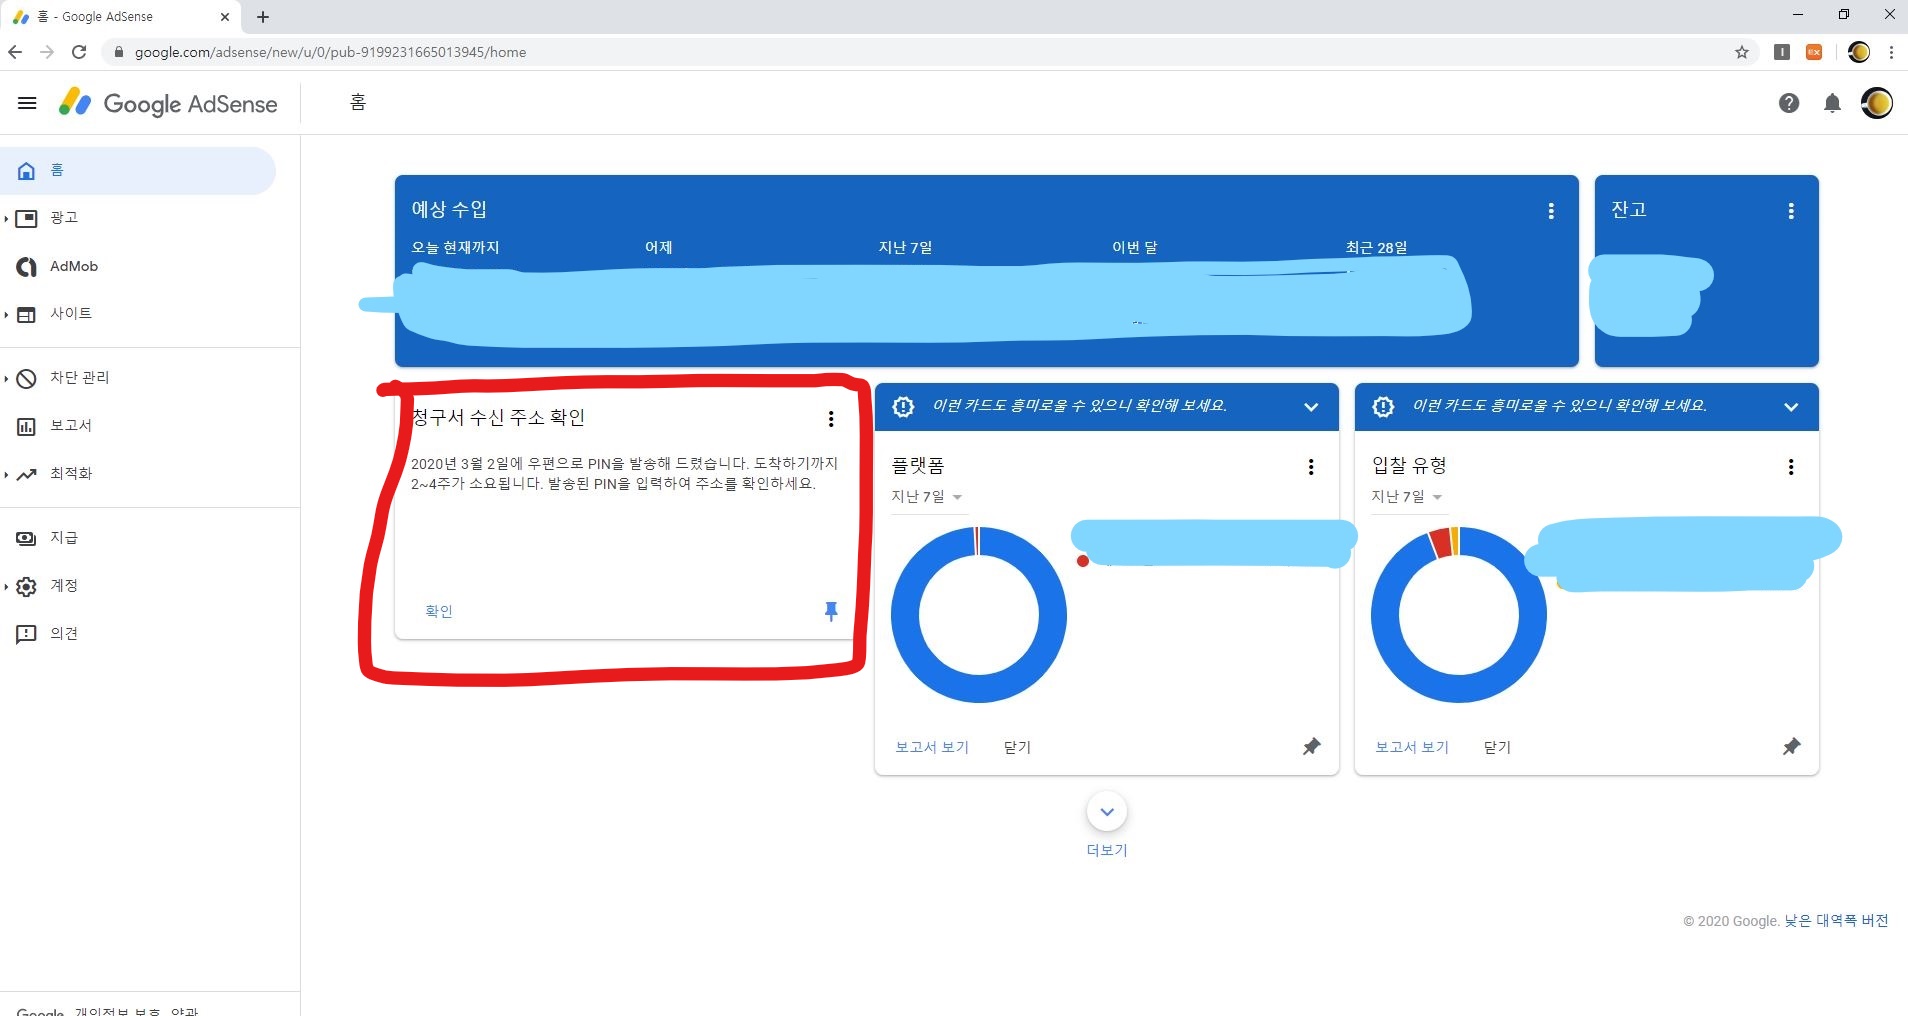Open the 예상 수입 card options menu
Viewport: 1908px width, 1016px height.
(1551, 211)
